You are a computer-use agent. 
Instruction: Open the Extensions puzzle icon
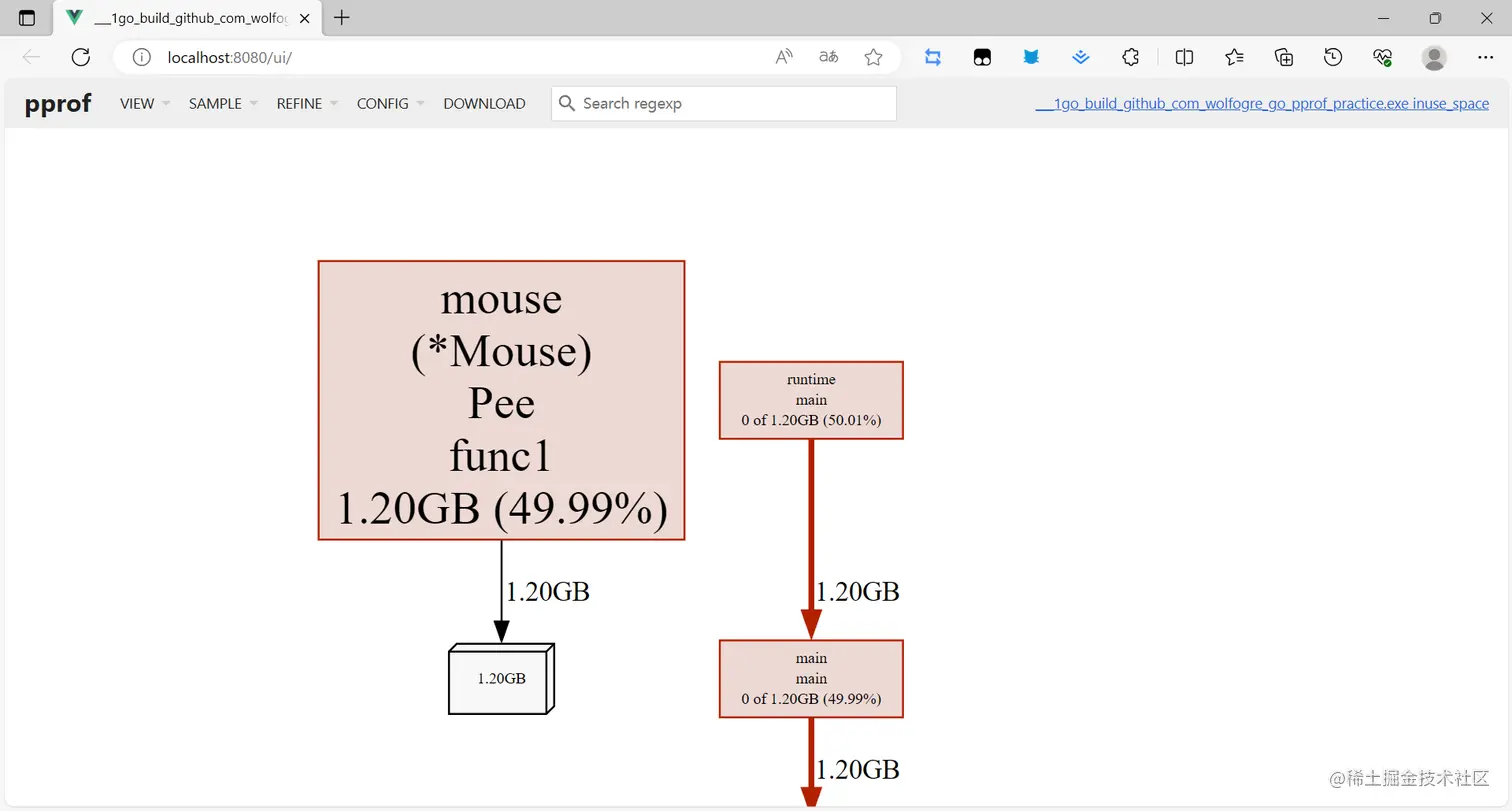pos(1131,57)
